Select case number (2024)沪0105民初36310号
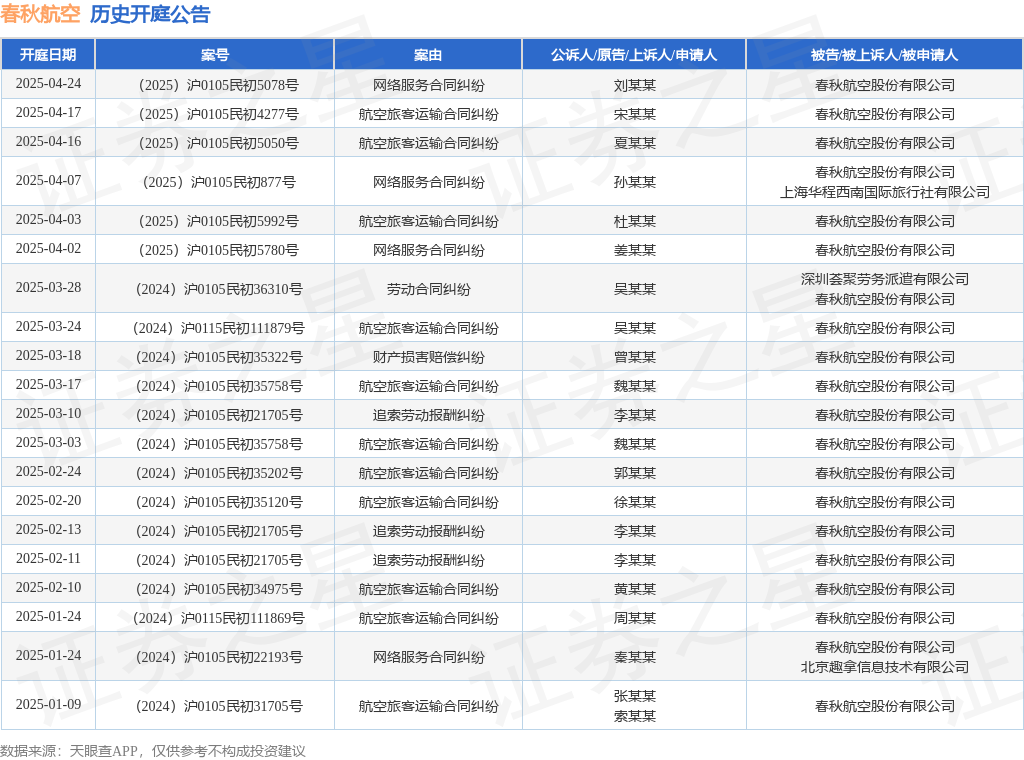 pyautogui.click(x=215, y=289)
